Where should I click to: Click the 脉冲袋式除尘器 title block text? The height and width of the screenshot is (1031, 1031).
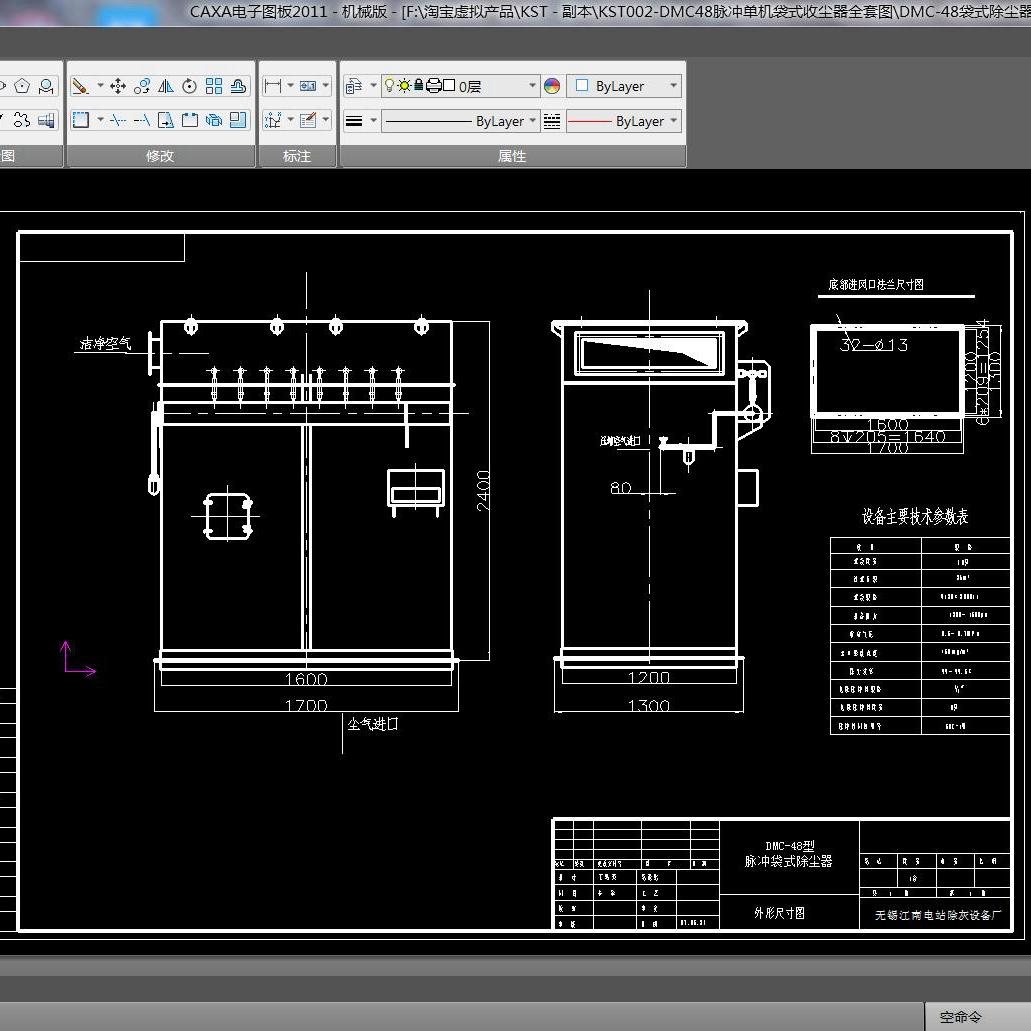(788, 861)
